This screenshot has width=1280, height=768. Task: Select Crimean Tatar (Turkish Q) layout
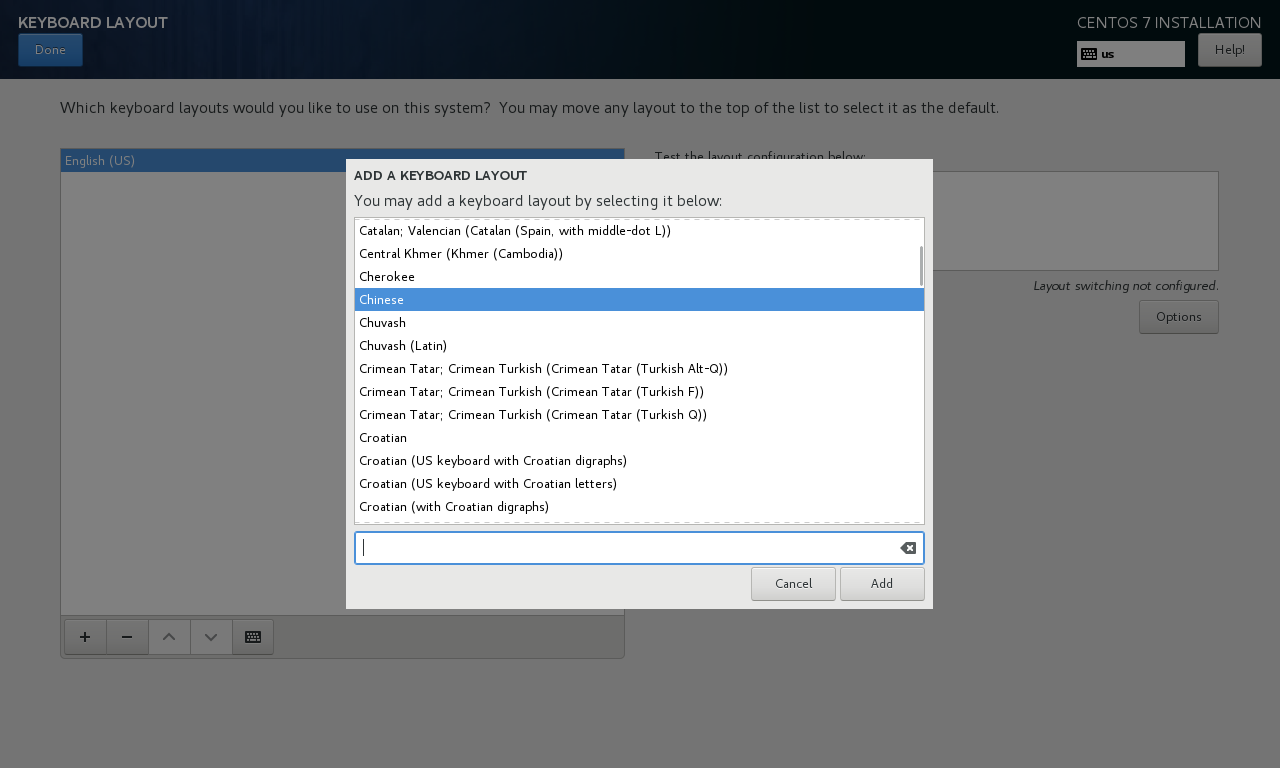pos(639,415)
